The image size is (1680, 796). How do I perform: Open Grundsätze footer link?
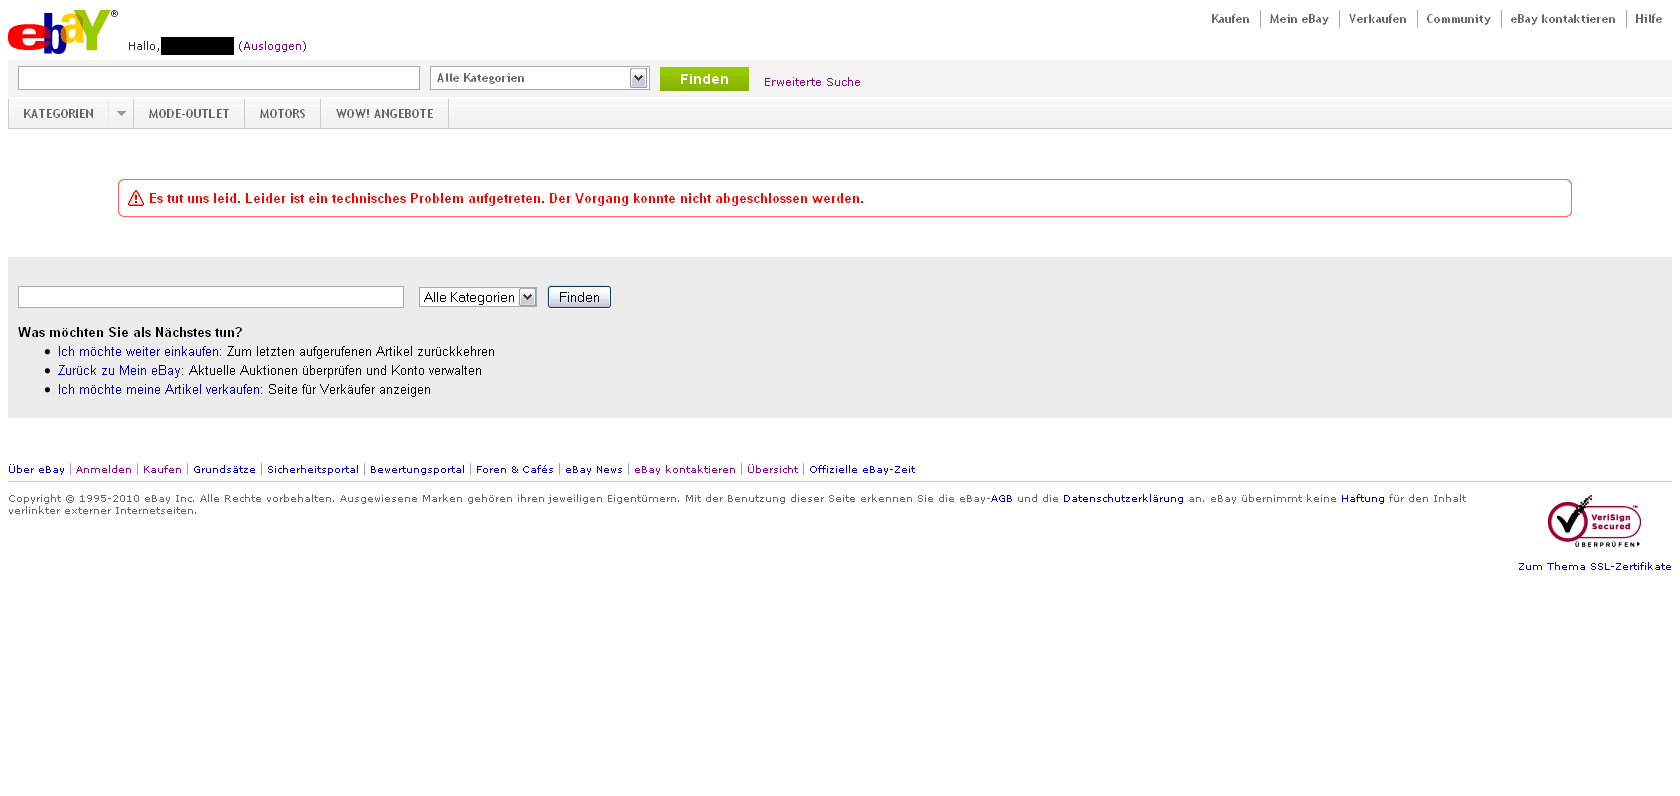pos(224,469)
